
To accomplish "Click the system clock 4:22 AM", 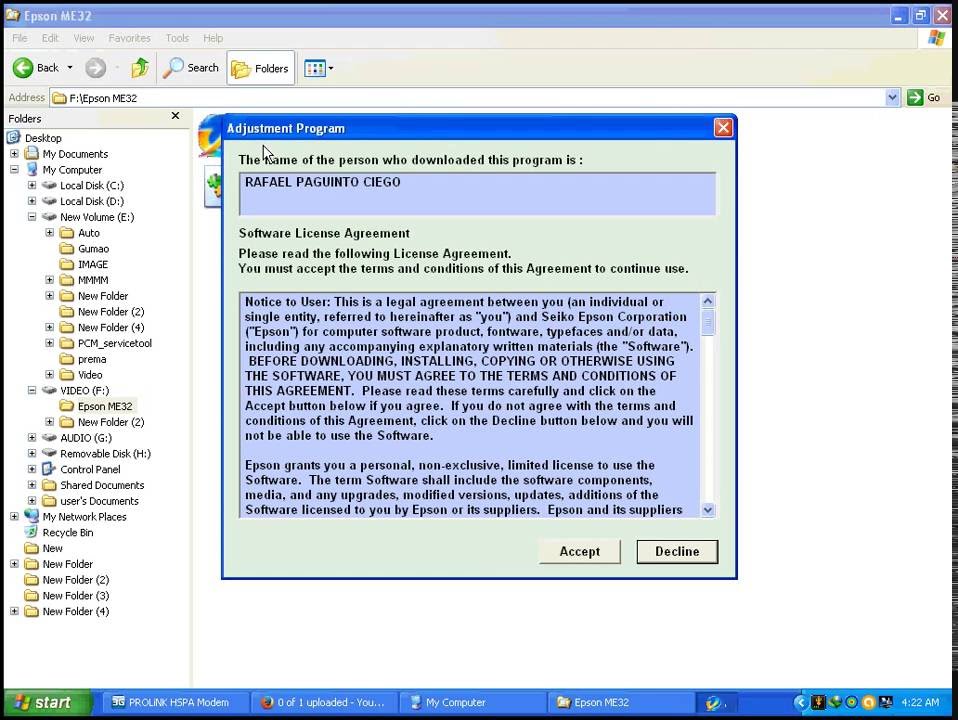I will [x=920, y=702].
